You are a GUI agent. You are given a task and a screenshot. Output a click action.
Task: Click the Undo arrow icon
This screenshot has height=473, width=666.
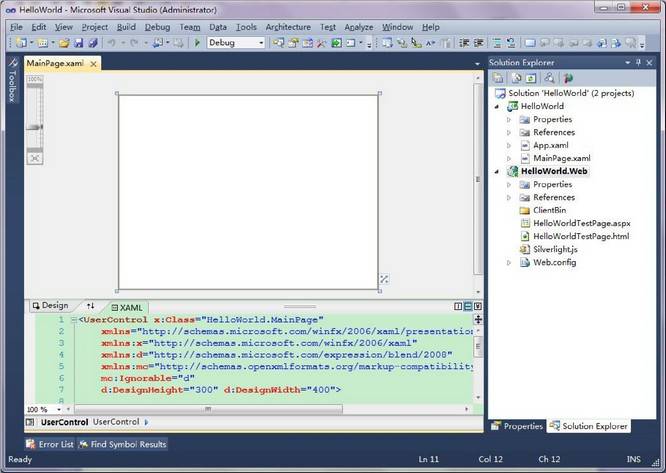coord(111,42)
